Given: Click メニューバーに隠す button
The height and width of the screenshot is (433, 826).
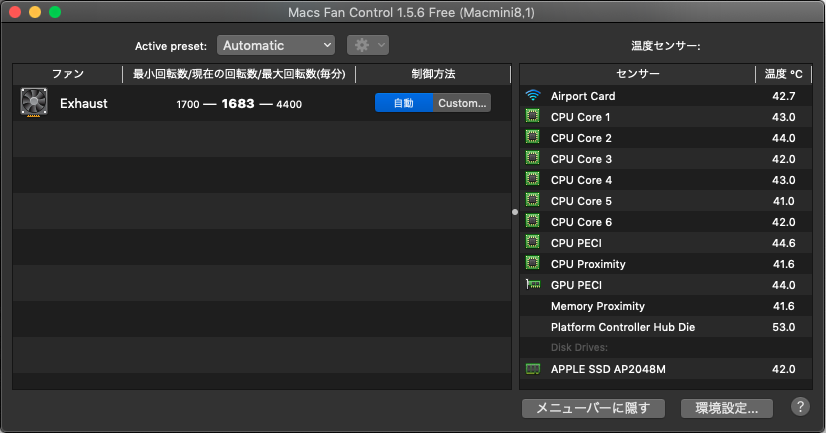Looking at the screenshot, I should 593,408.
